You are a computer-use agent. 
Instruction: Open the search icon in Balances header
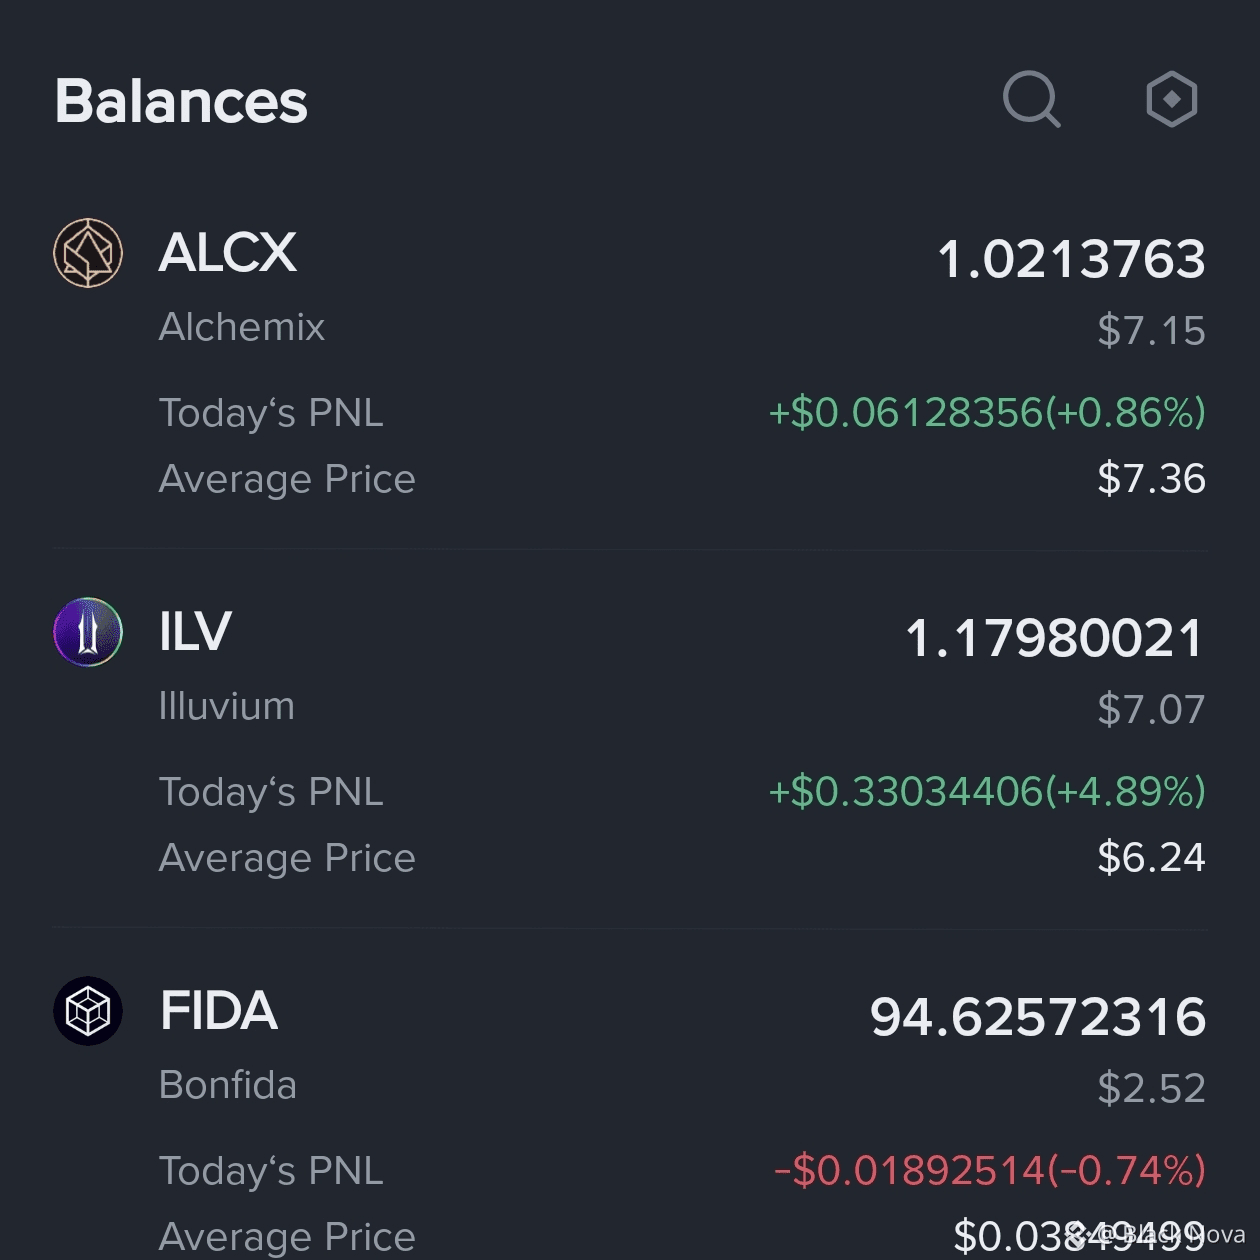coord(1031,100)
